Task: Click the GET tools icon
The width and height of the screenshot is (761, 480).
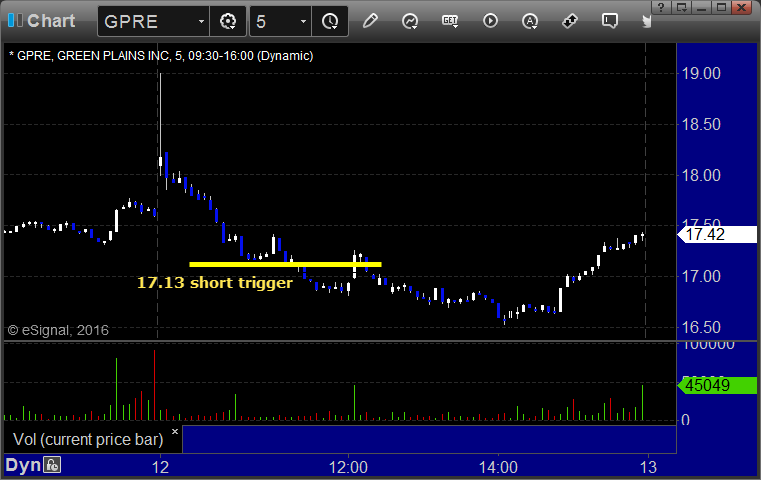Action: click(x=450, y=21)
